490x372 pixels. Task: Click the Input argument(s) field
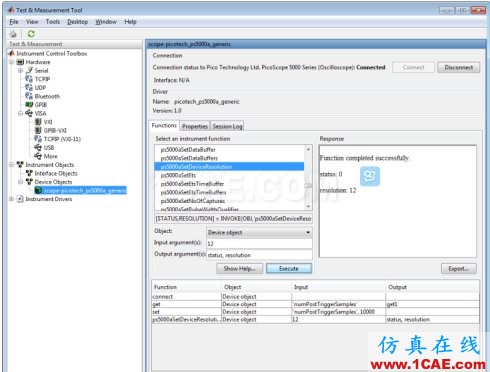coord(259,244)
